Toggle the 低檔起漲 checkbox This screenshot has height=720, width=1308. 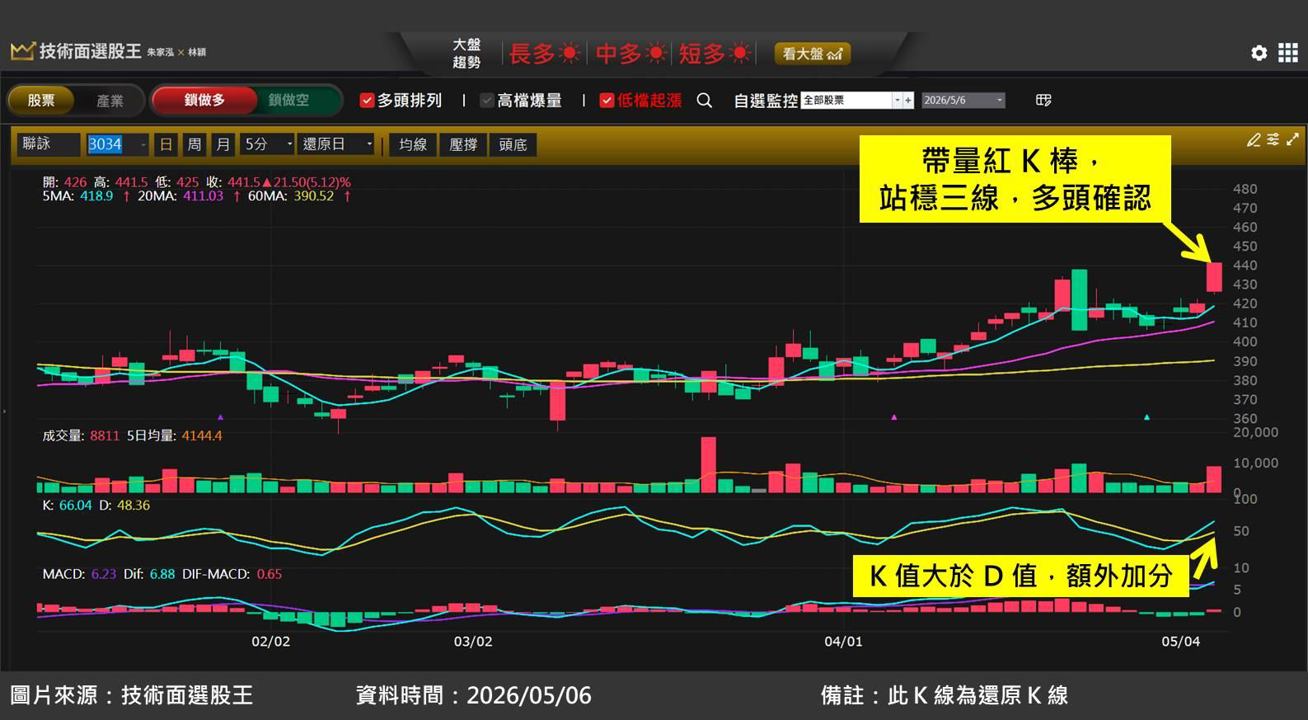(607, 100)
